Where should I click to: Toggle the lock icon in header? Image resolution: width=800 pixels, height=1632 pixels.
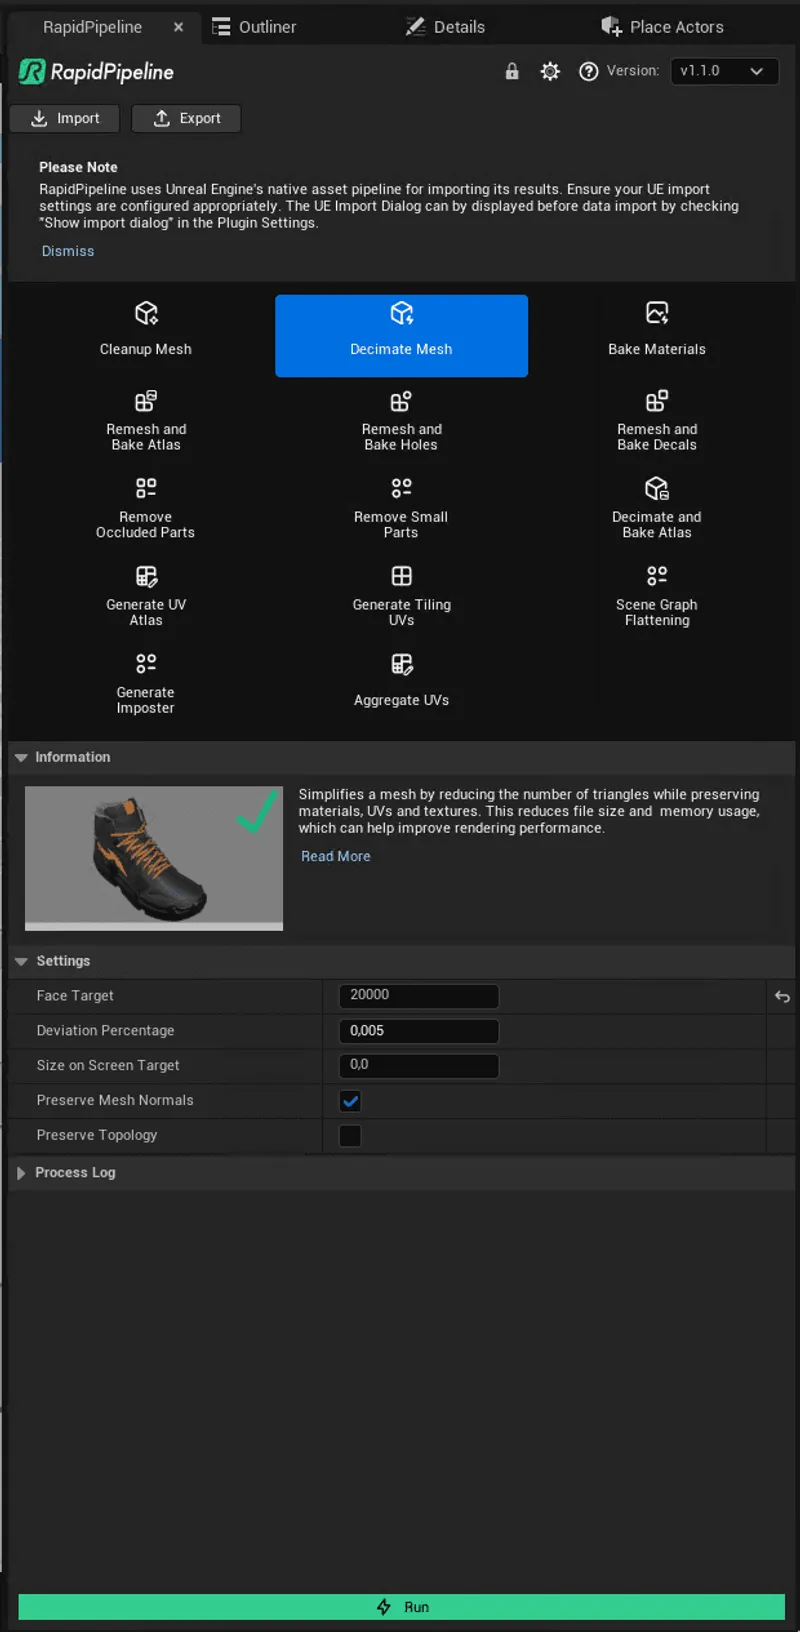(x=512, y=71)
